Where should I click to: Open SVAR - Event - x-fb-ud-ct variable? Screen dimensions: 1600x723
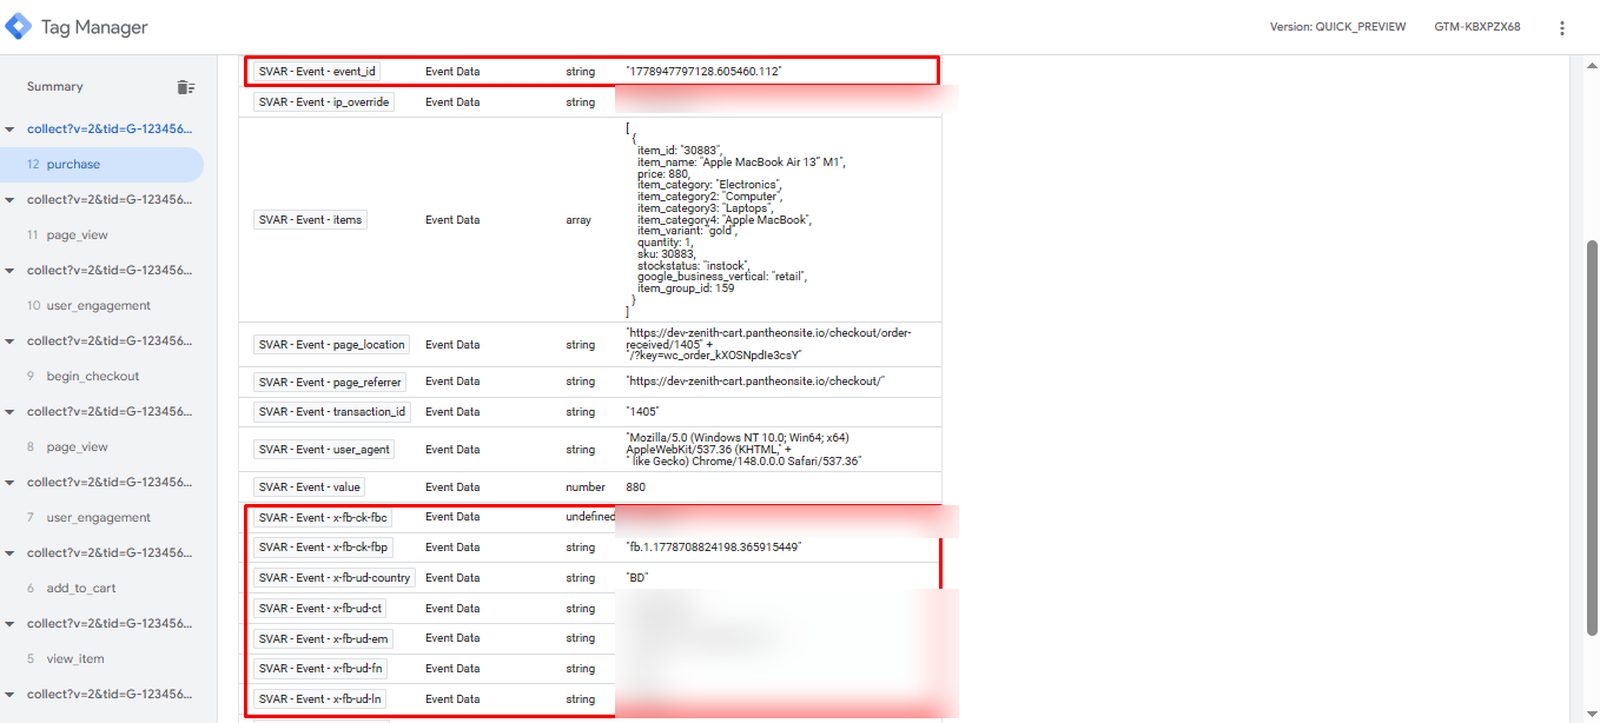pos(320,609)
